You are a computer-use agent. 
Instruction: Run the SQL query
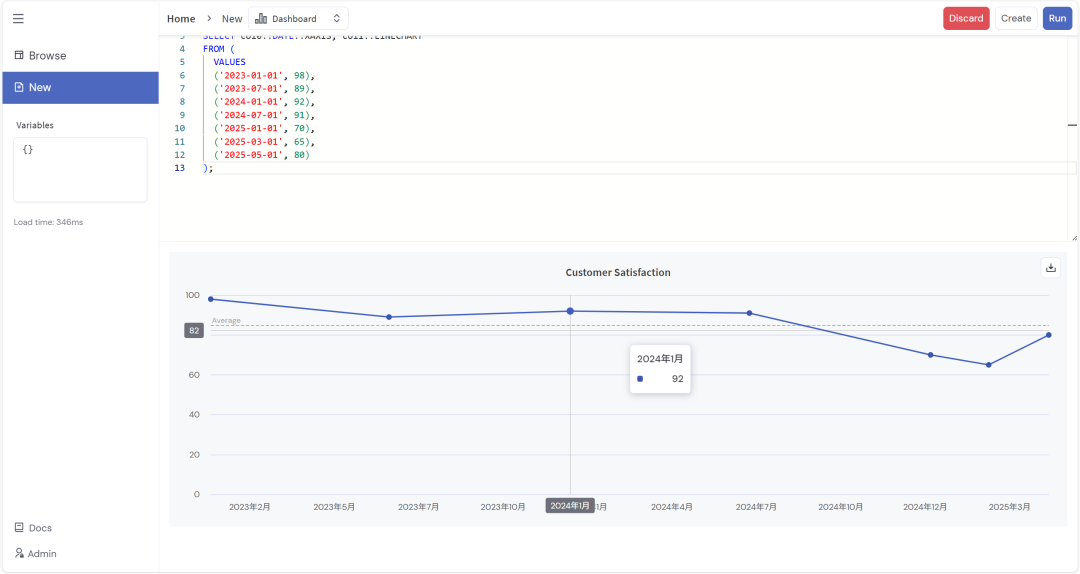click(1057, 18)
